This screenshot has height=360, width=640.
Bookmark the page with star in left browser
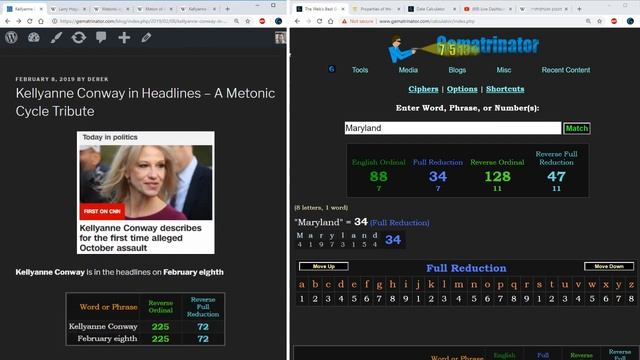(x=248, y=21)
